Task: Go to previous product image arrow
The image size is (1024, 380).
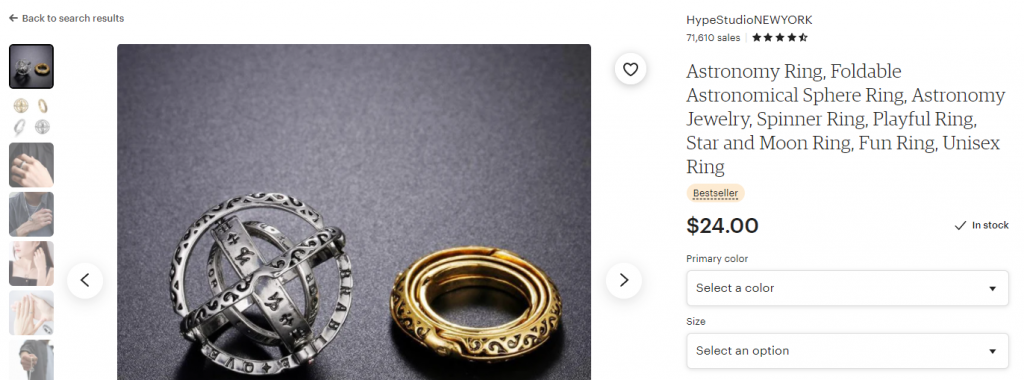Action: pos(85,281)
